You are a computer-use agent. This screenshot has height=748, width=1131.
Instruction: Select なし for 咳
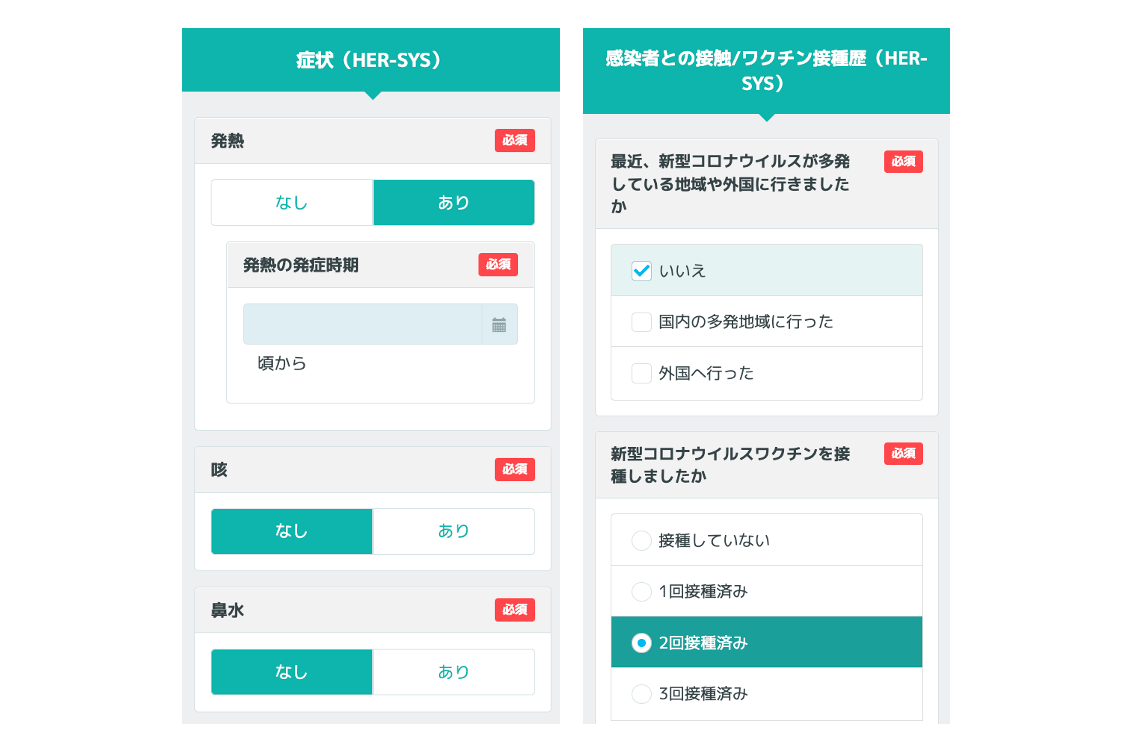pos(292,531)
